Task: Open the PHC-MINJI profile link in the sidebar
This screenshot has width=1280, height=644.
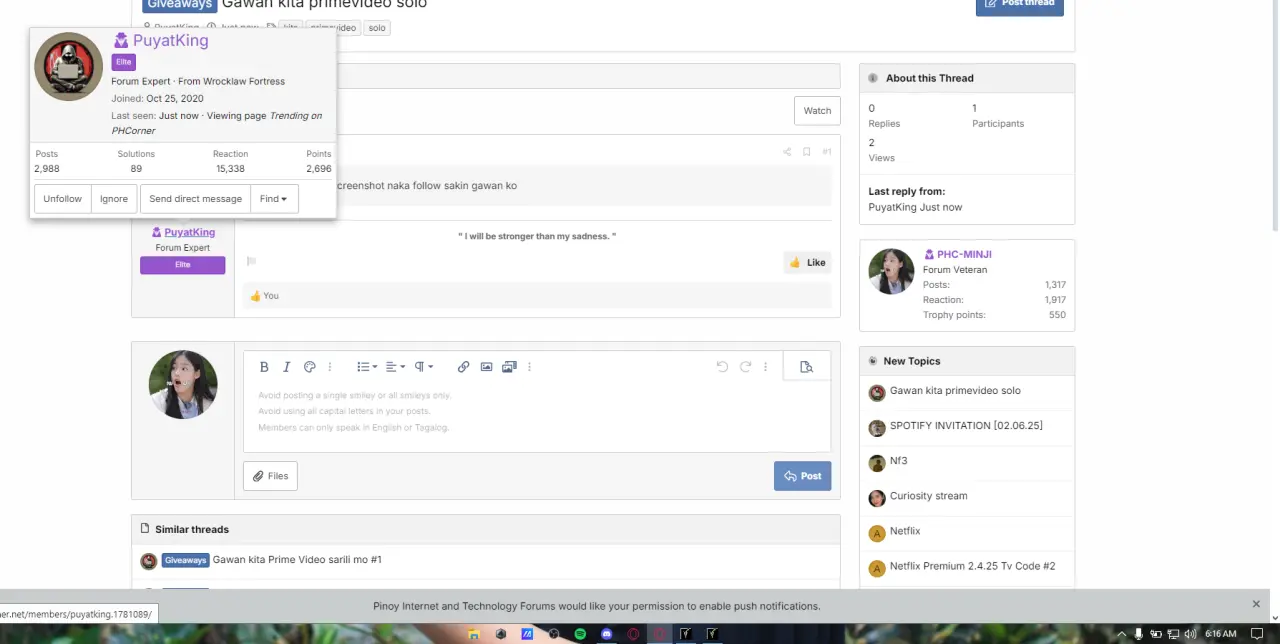Action: (x=964, y=254)
